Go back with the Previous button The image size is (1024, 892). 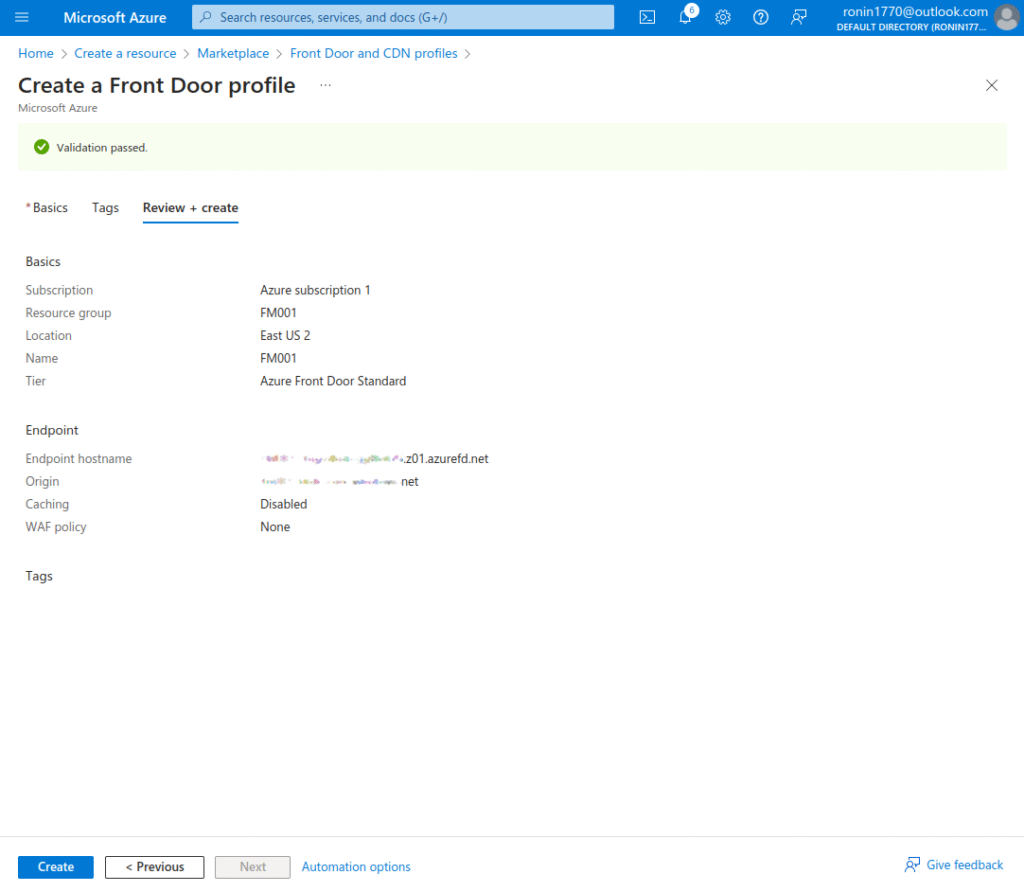click(x=155, y=867)
